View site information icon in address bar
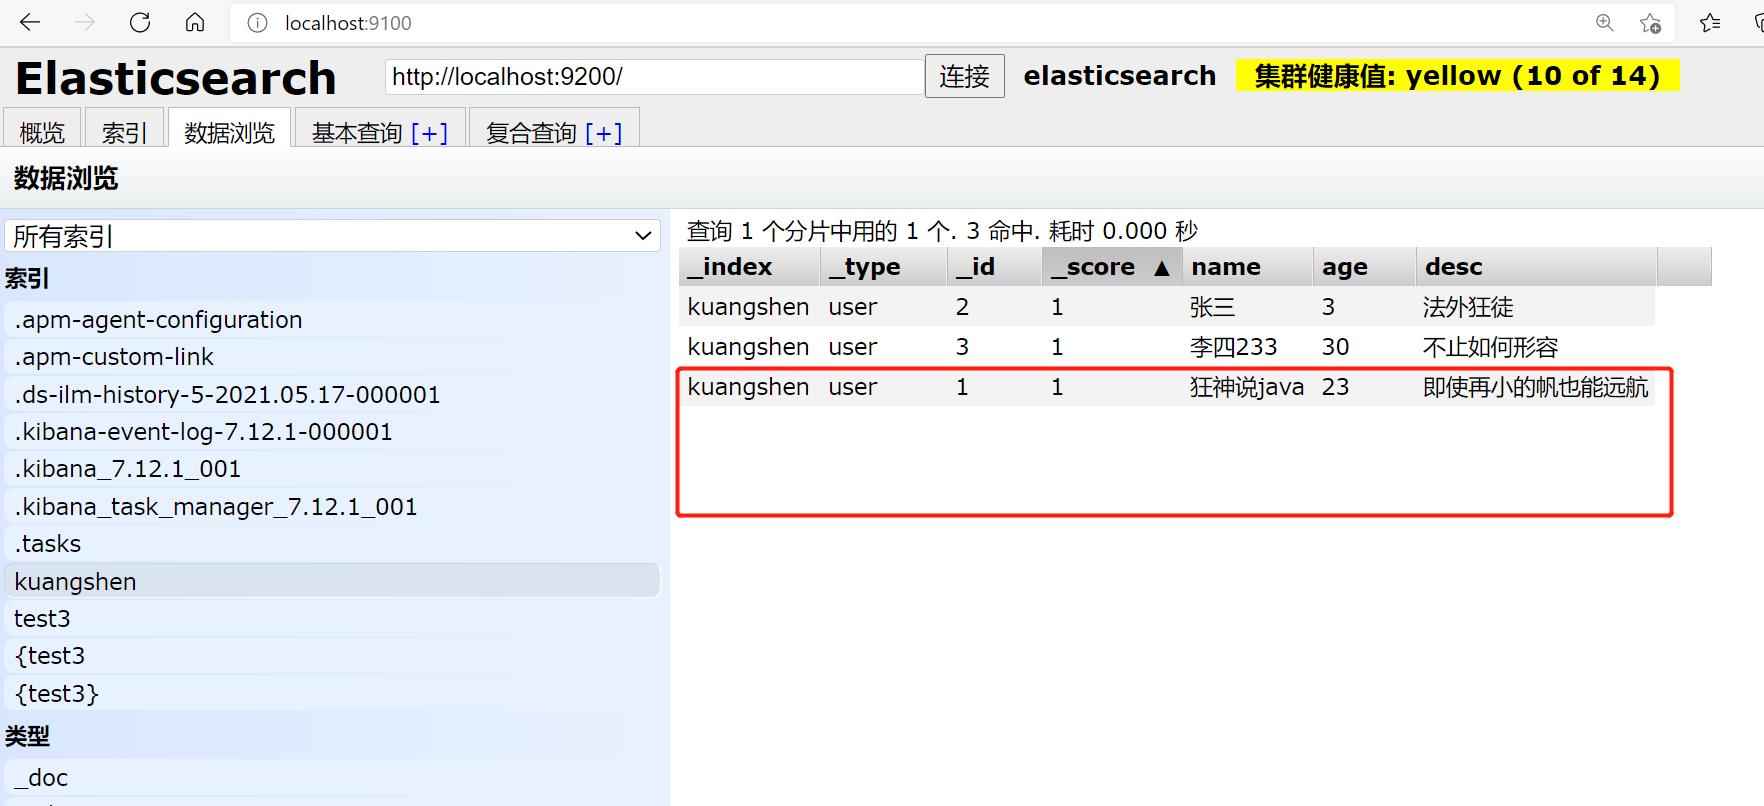Image resolution: width=1764 pixels, height=806 pixels. point(257,22)
